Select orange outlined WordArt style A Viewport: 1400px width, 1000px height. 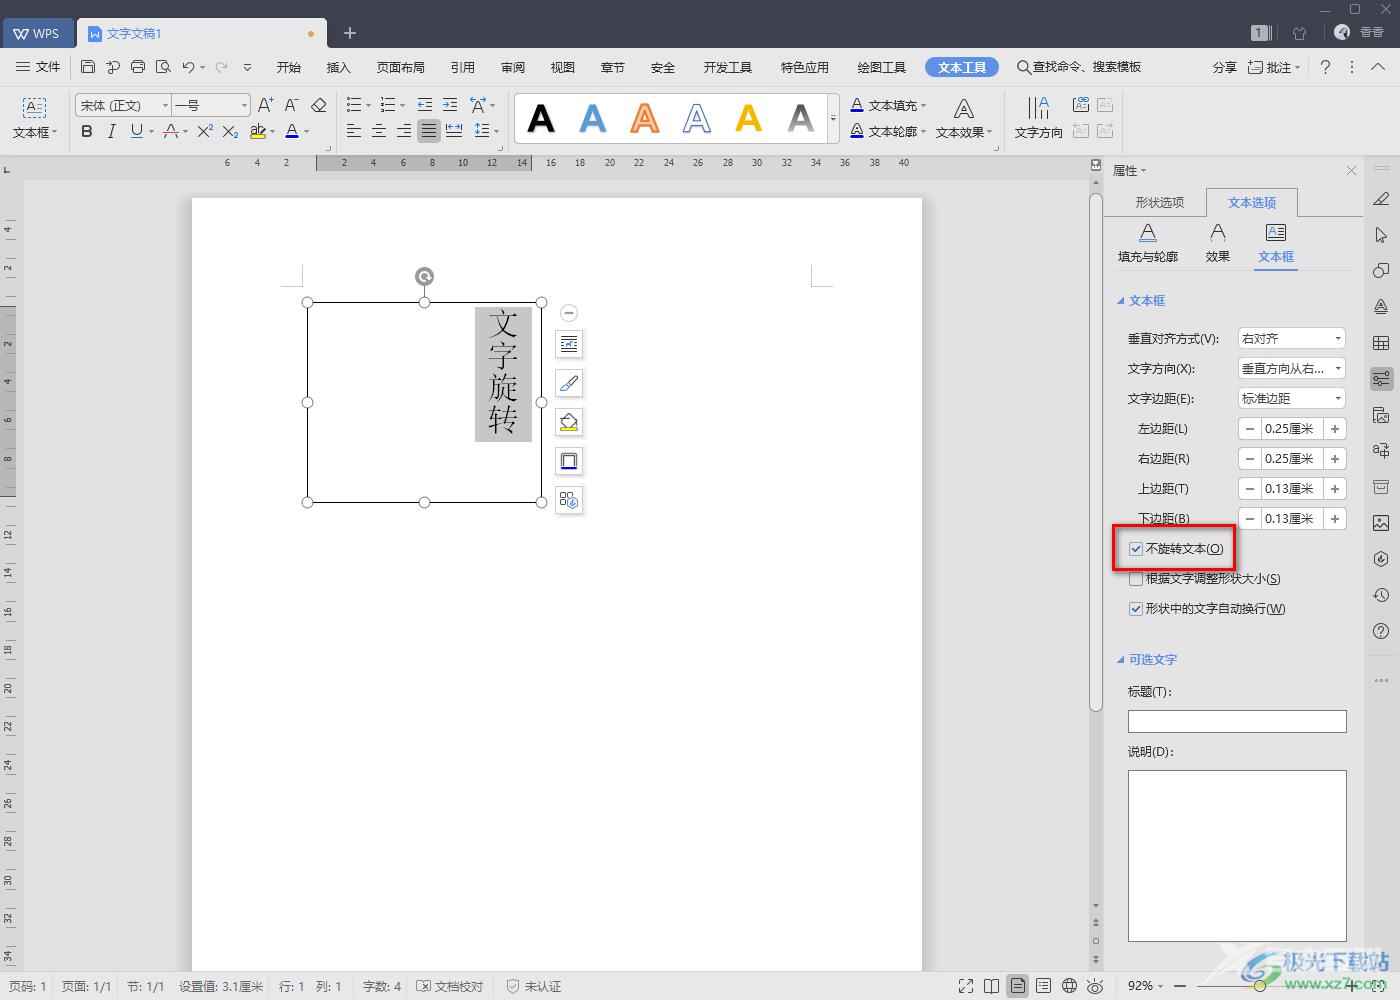click(x=645, y=119)
